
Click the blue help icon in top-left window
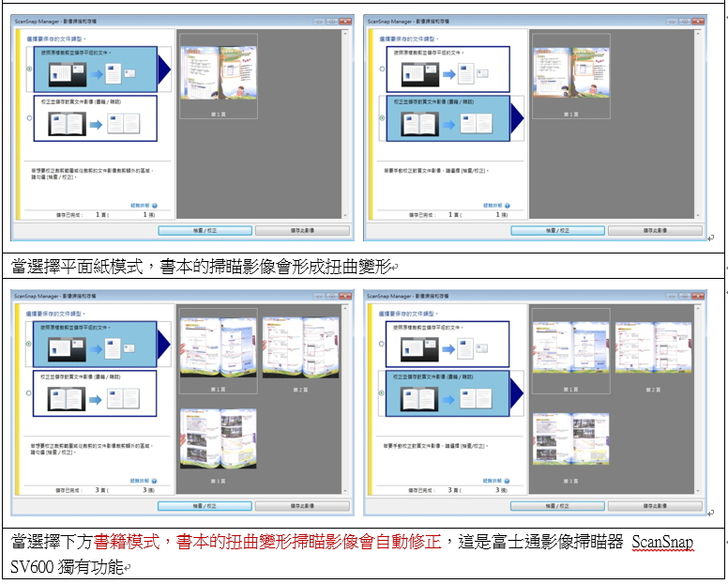coord(155,205)
